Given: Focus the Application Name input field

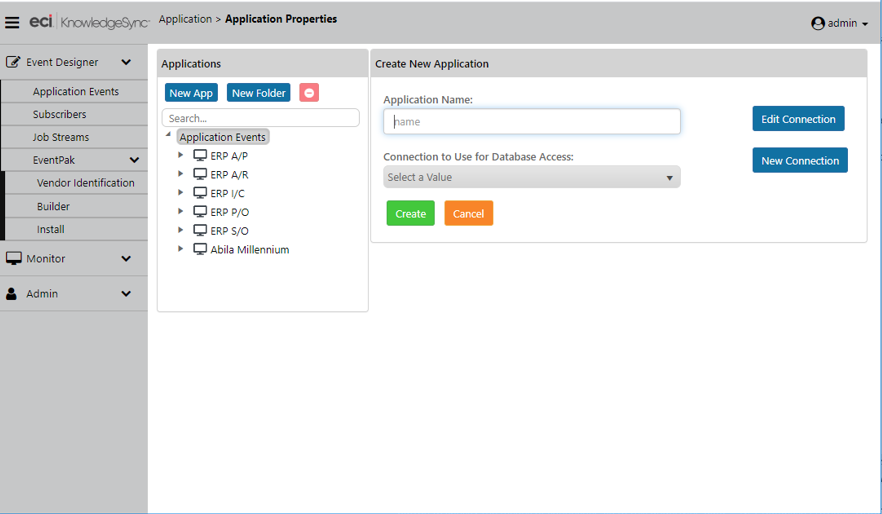Looking at the screenshot, I should pos(532,121).
